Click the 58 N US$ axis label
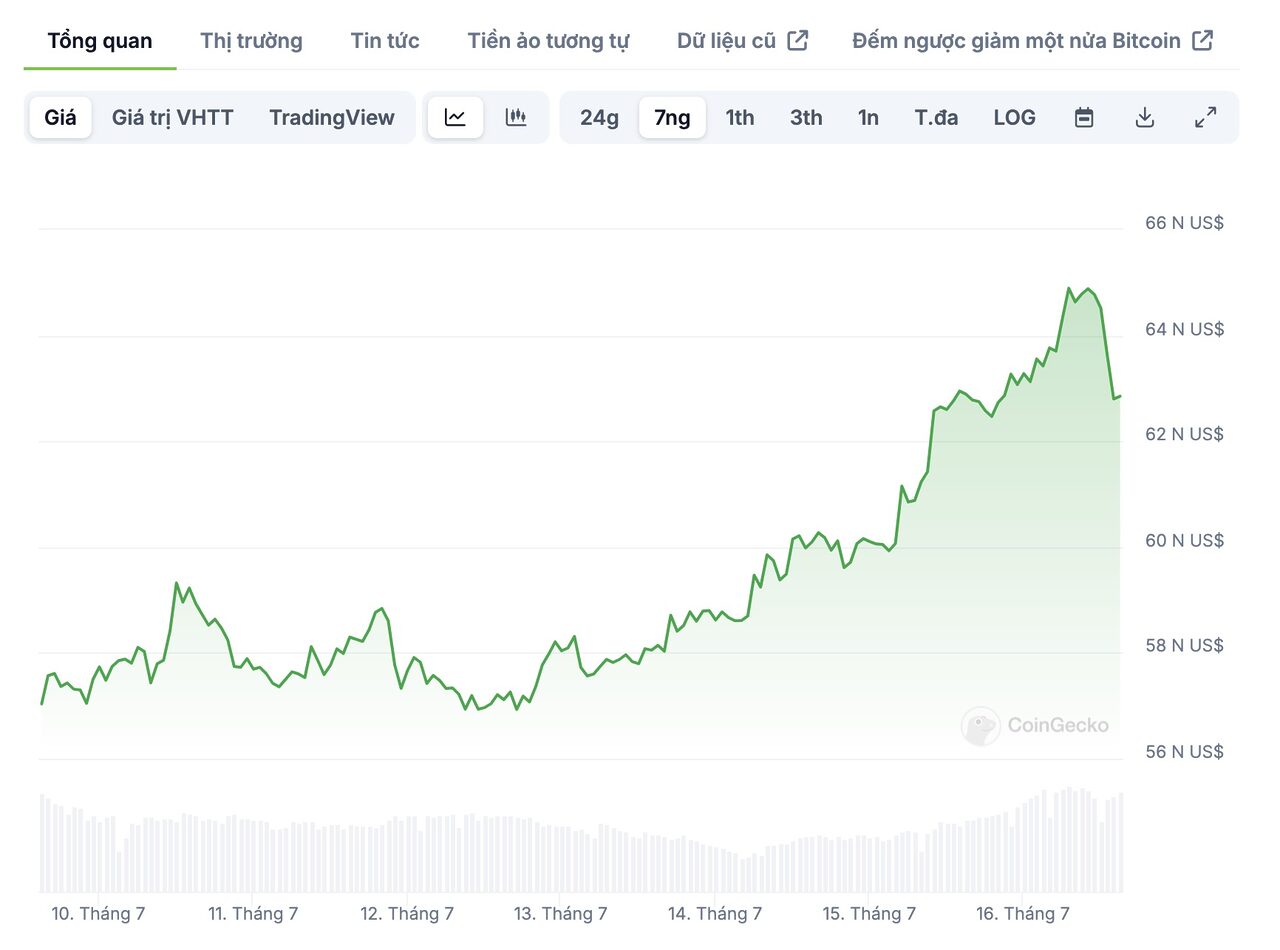The image size is (1280, 950). (x=1184, y=645)
